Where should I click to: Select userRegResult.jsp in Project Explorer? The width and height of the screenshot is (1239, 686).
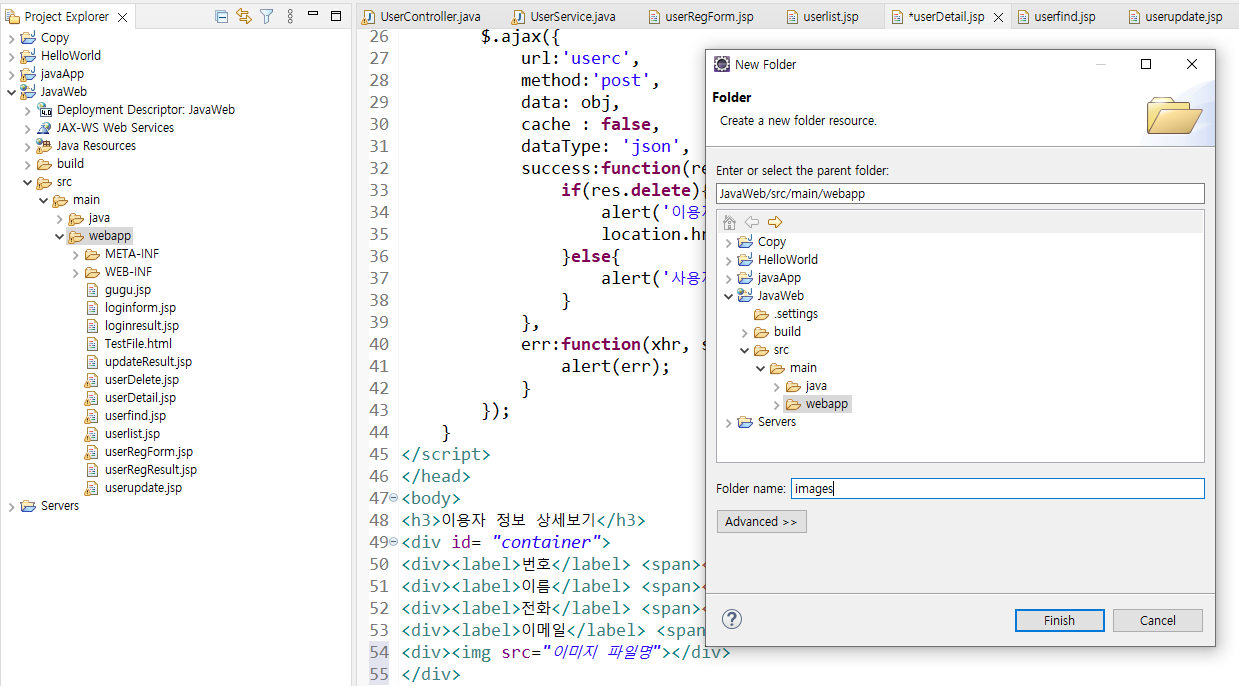coord(151,470)
